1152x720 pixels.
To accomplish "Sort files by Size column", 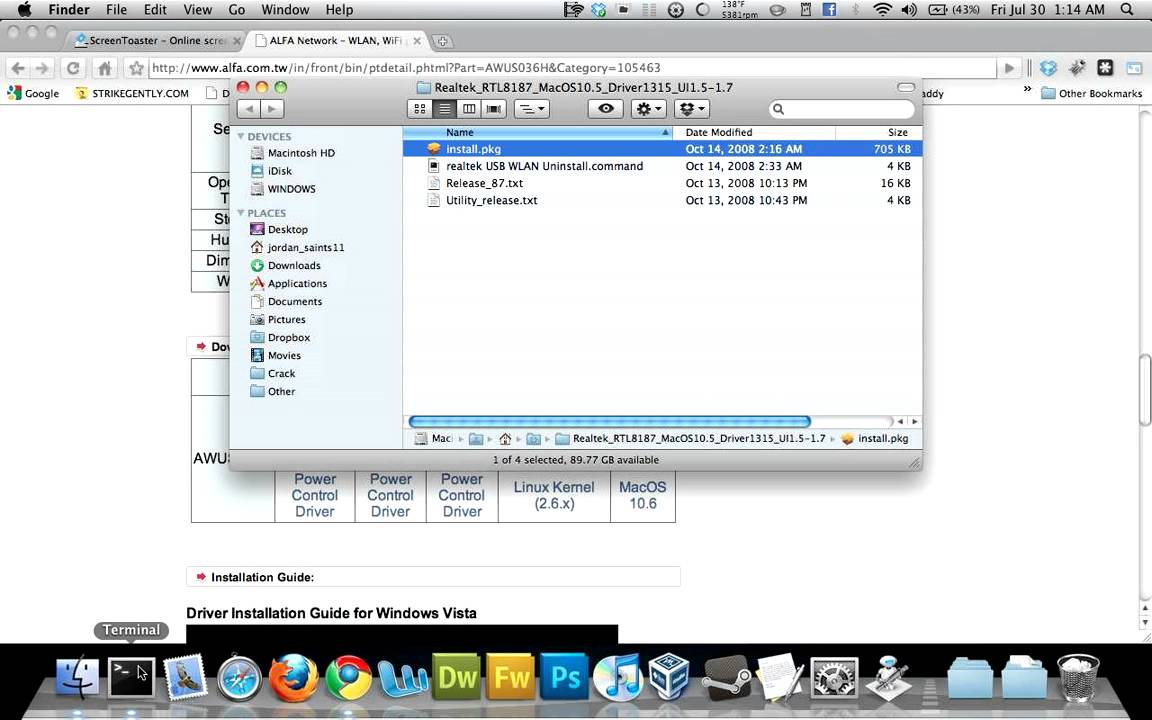I will pyautogui.click(x=878, y=132).
